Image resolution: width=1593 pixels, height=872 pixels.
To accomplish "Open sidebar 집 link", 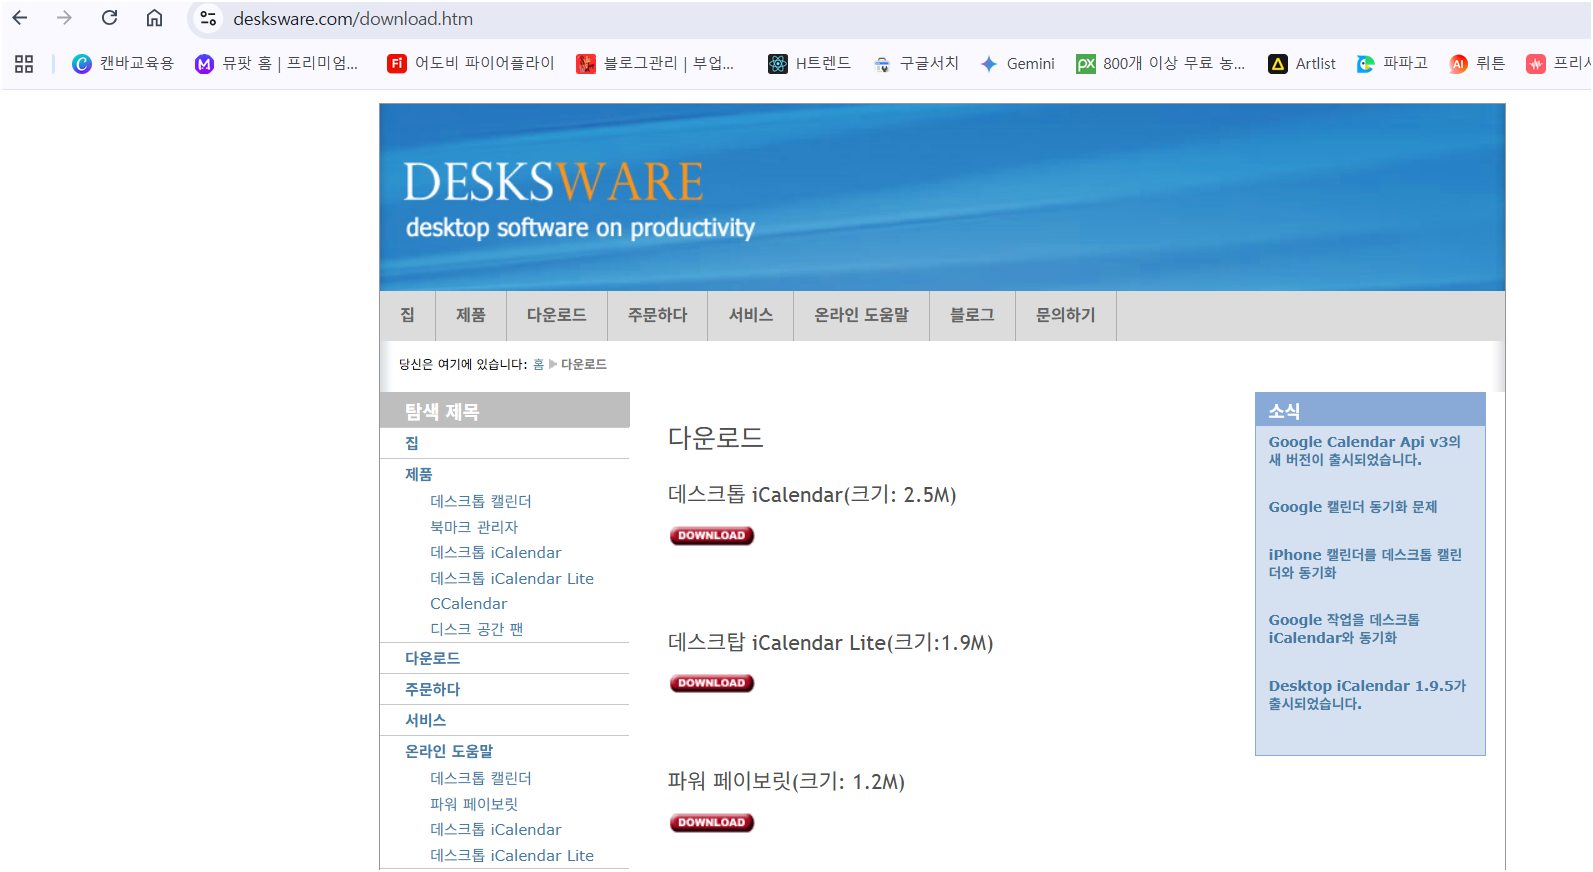I will (x=412, y=443).
